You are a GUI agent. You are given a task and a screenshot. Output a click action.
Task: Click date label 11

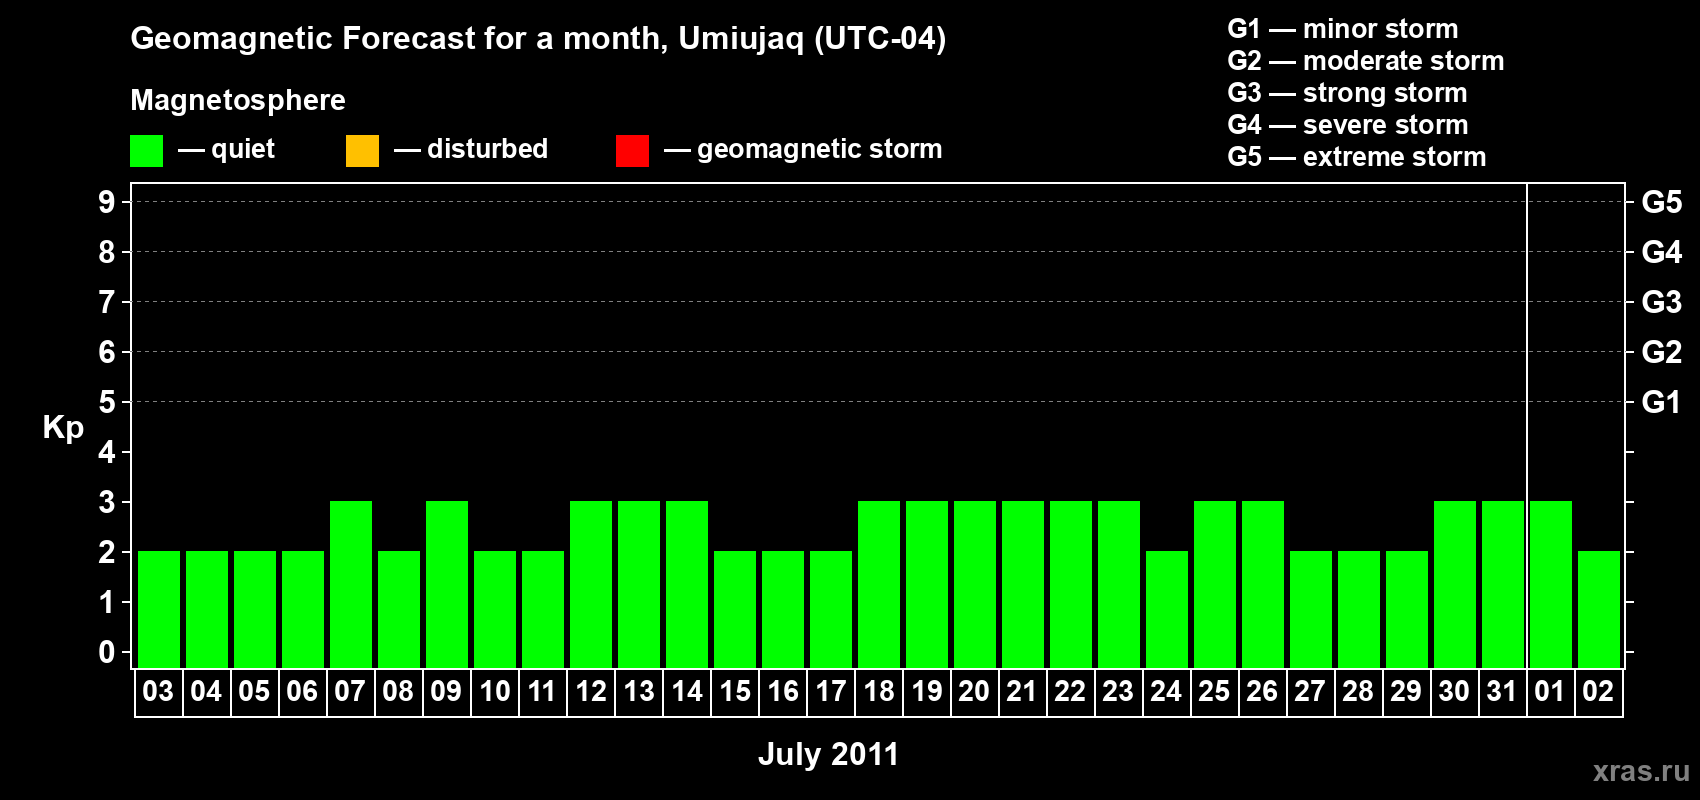pos(542,691)
